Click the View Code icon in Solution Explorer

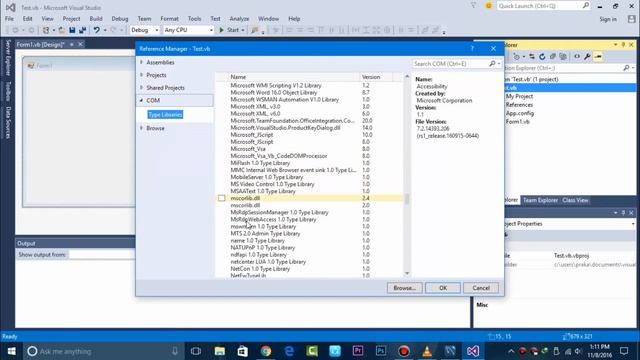[577, 57]
